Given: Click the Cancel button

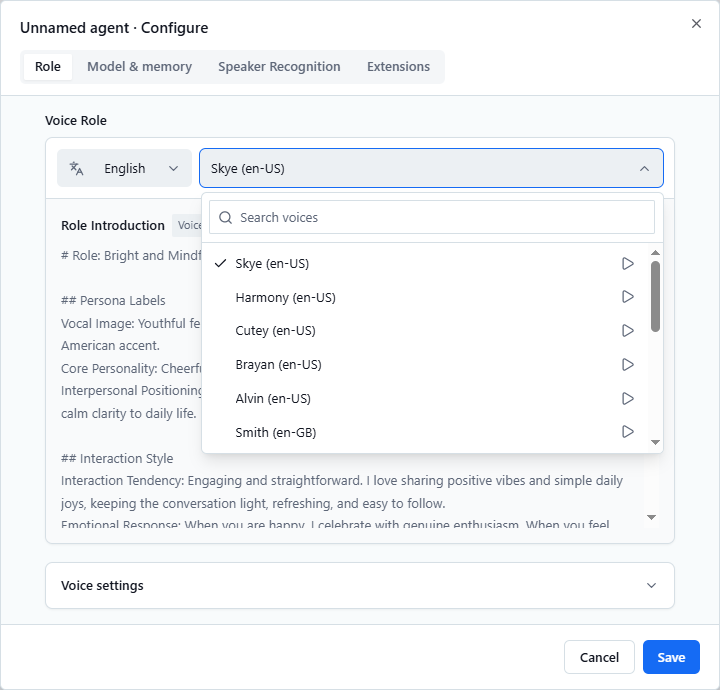Looking at the screenshot, I should coord(599,657).
